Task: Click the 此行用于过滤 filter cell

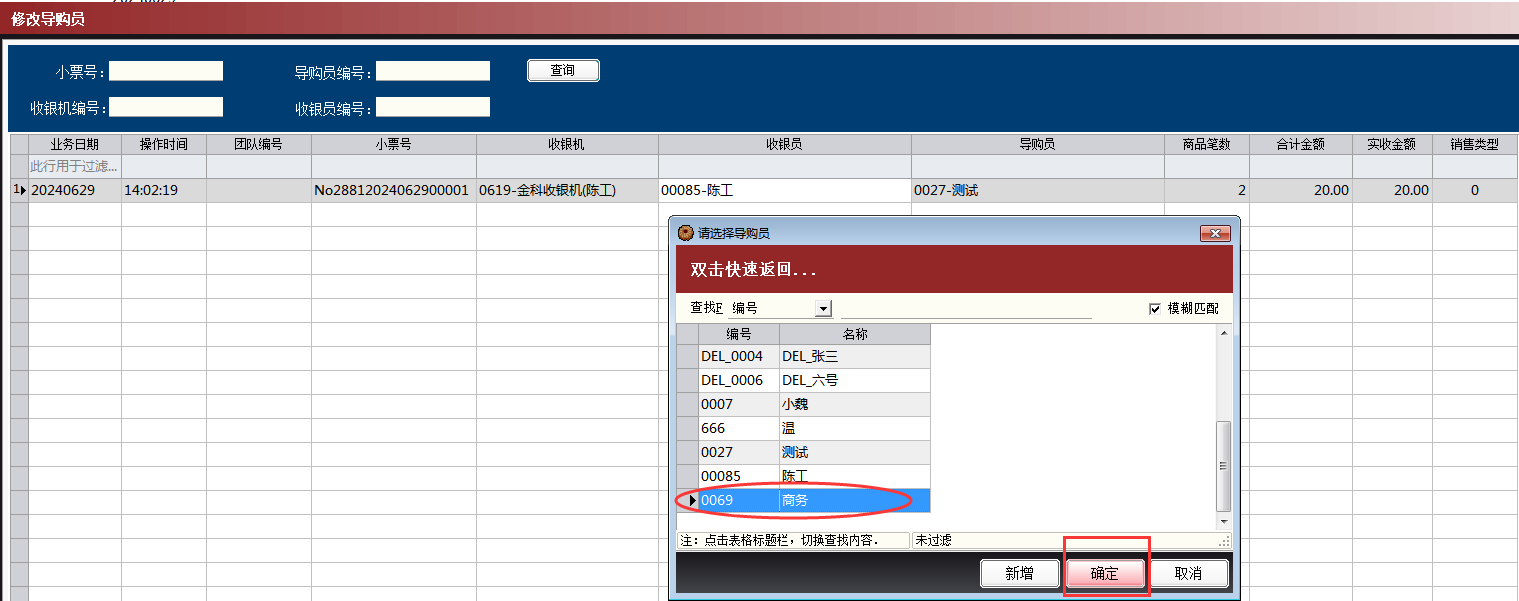Action: [x=75, y=166]
